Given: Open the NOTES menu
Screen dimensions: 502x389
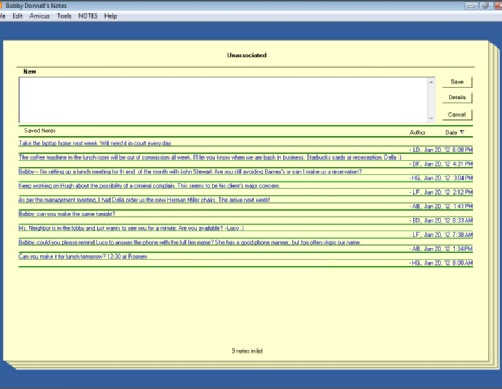Looking at the screenshot, I should (x=88, y=16).
